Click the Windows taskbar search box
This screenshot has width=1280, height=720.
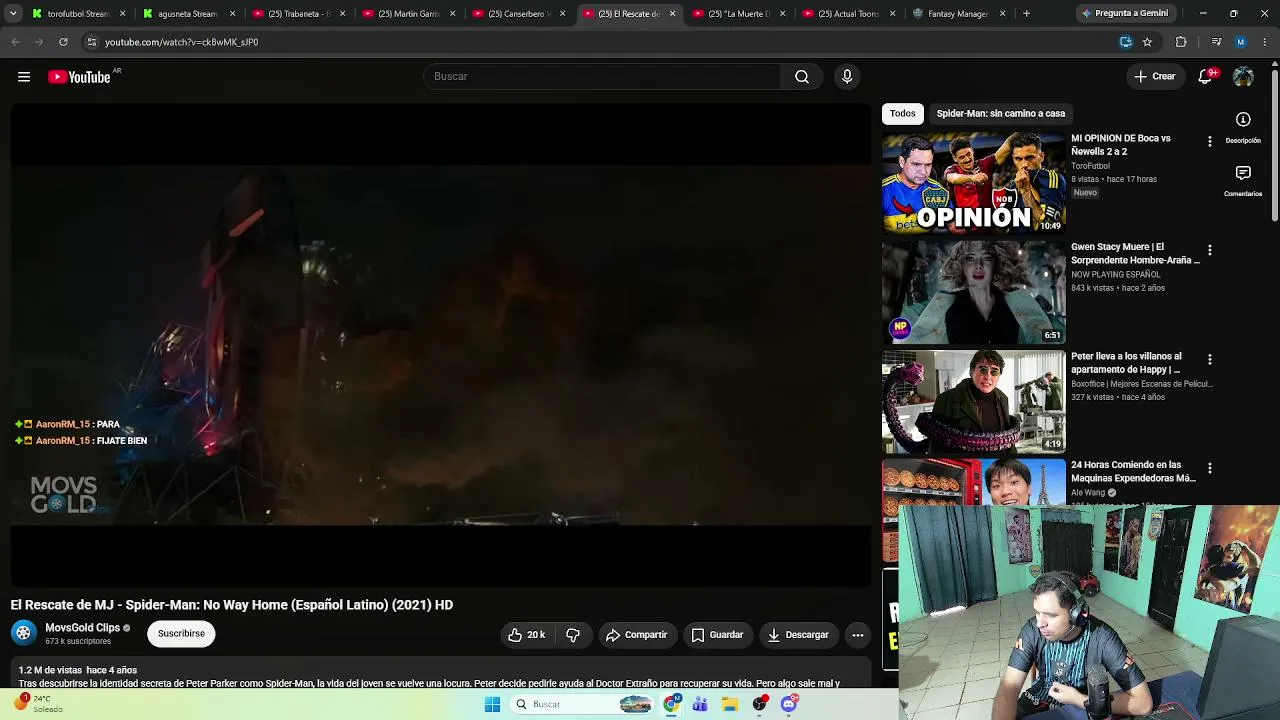[582, 704]
